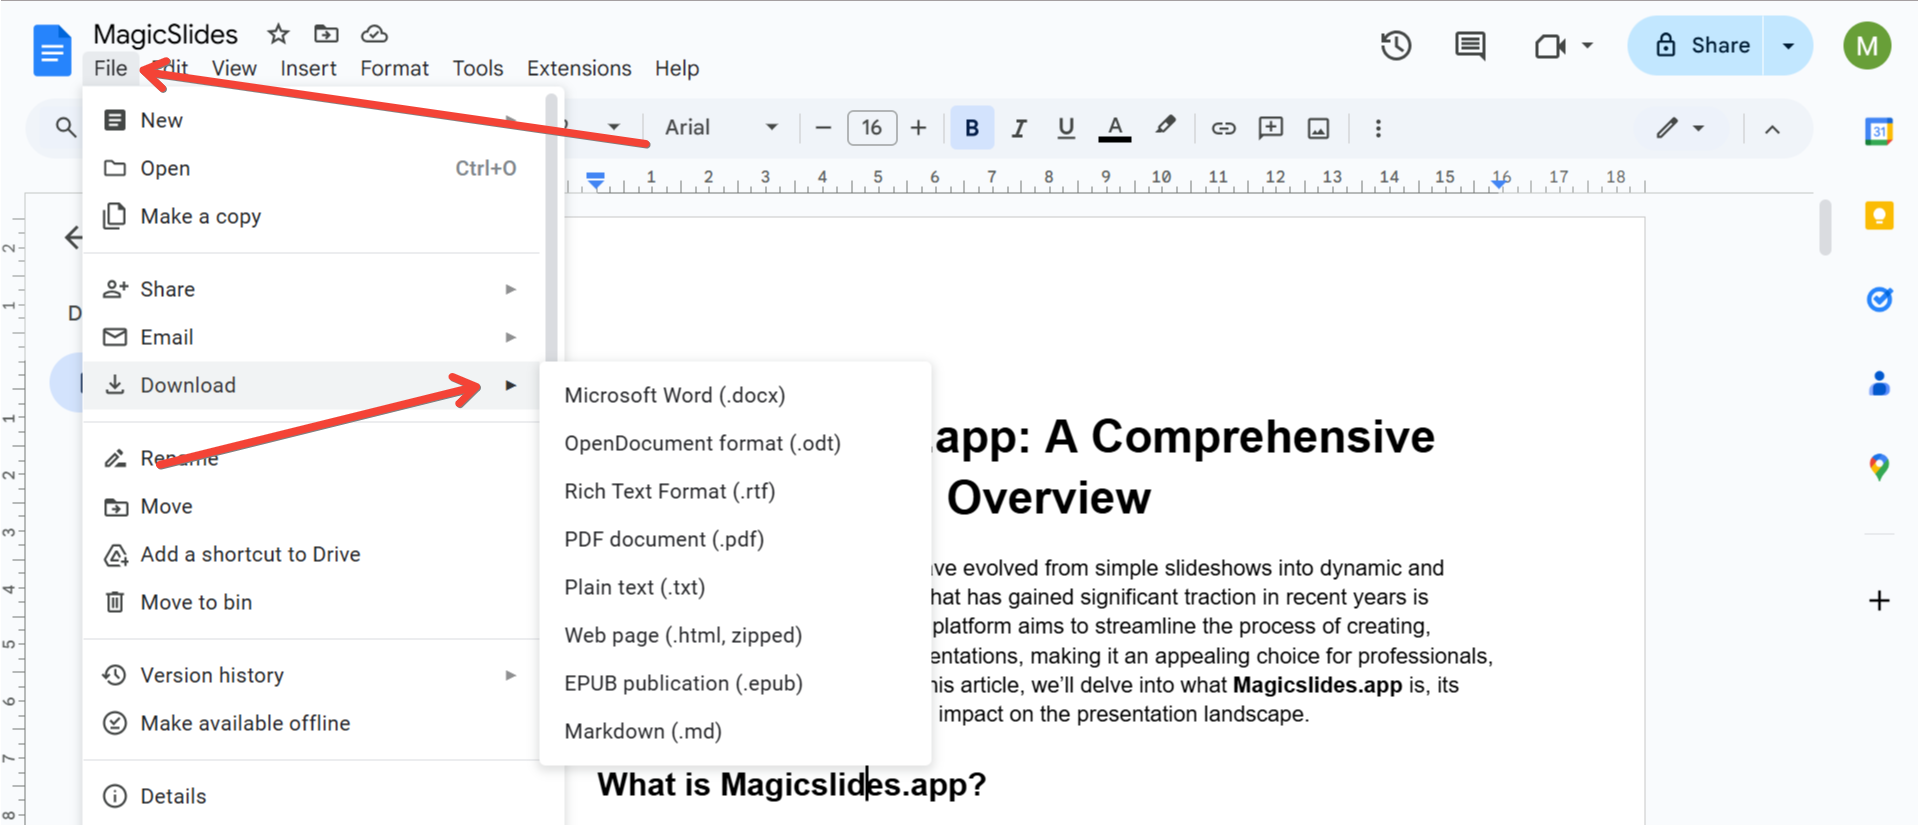The height and width of the screenshot is (825, 1918).
Task: Click the insert image icon
Action: (1318, 128)
